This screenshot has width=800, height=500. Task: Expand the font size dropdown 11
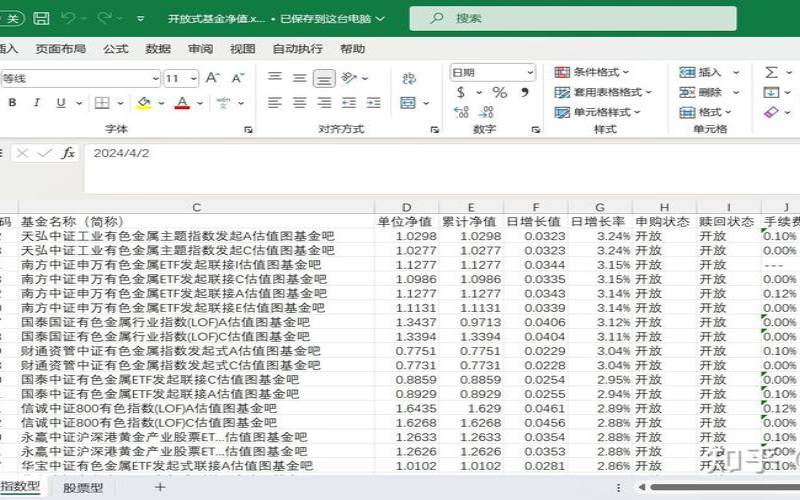click(x=193, y=79)
